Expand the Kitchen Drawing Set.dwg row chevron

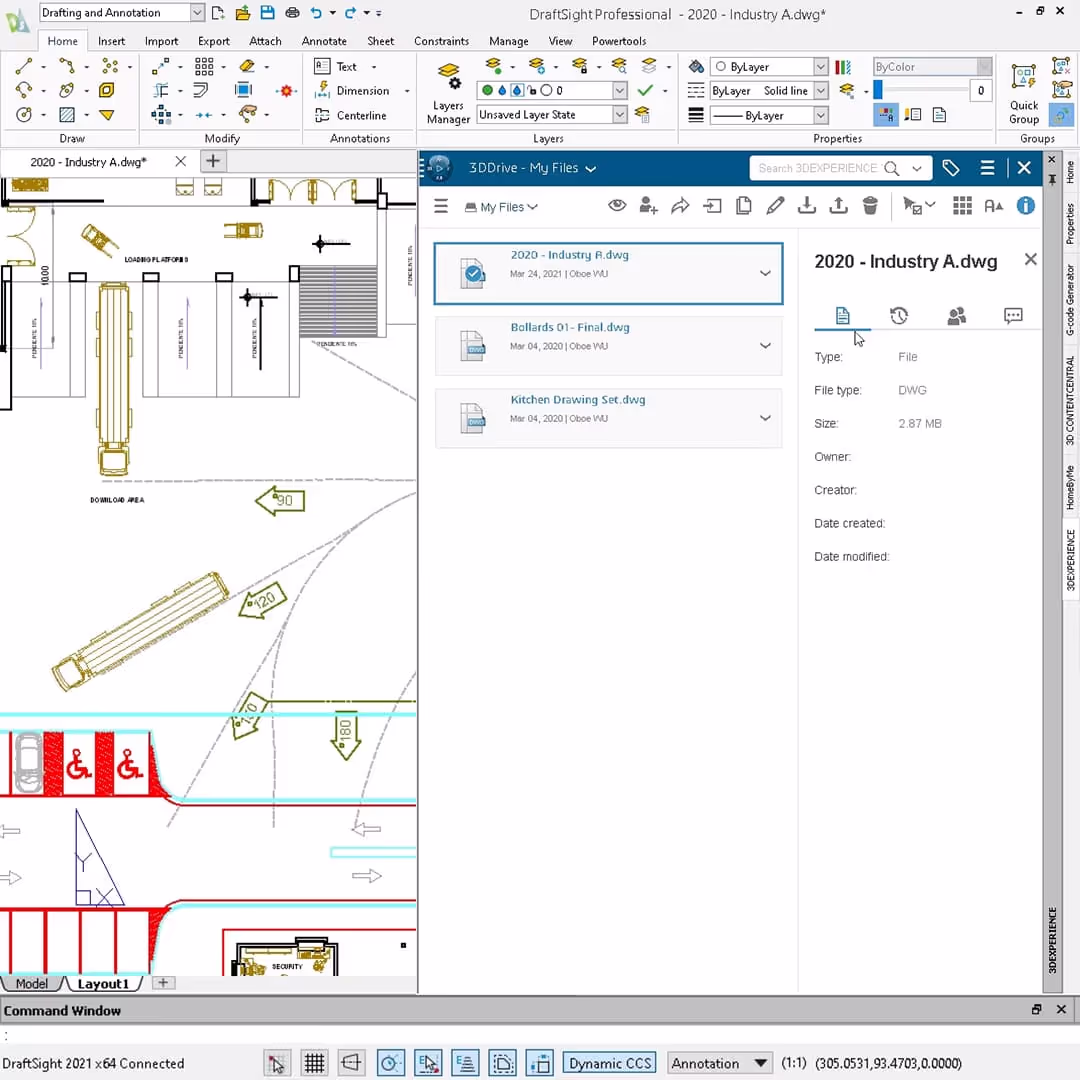765,418
